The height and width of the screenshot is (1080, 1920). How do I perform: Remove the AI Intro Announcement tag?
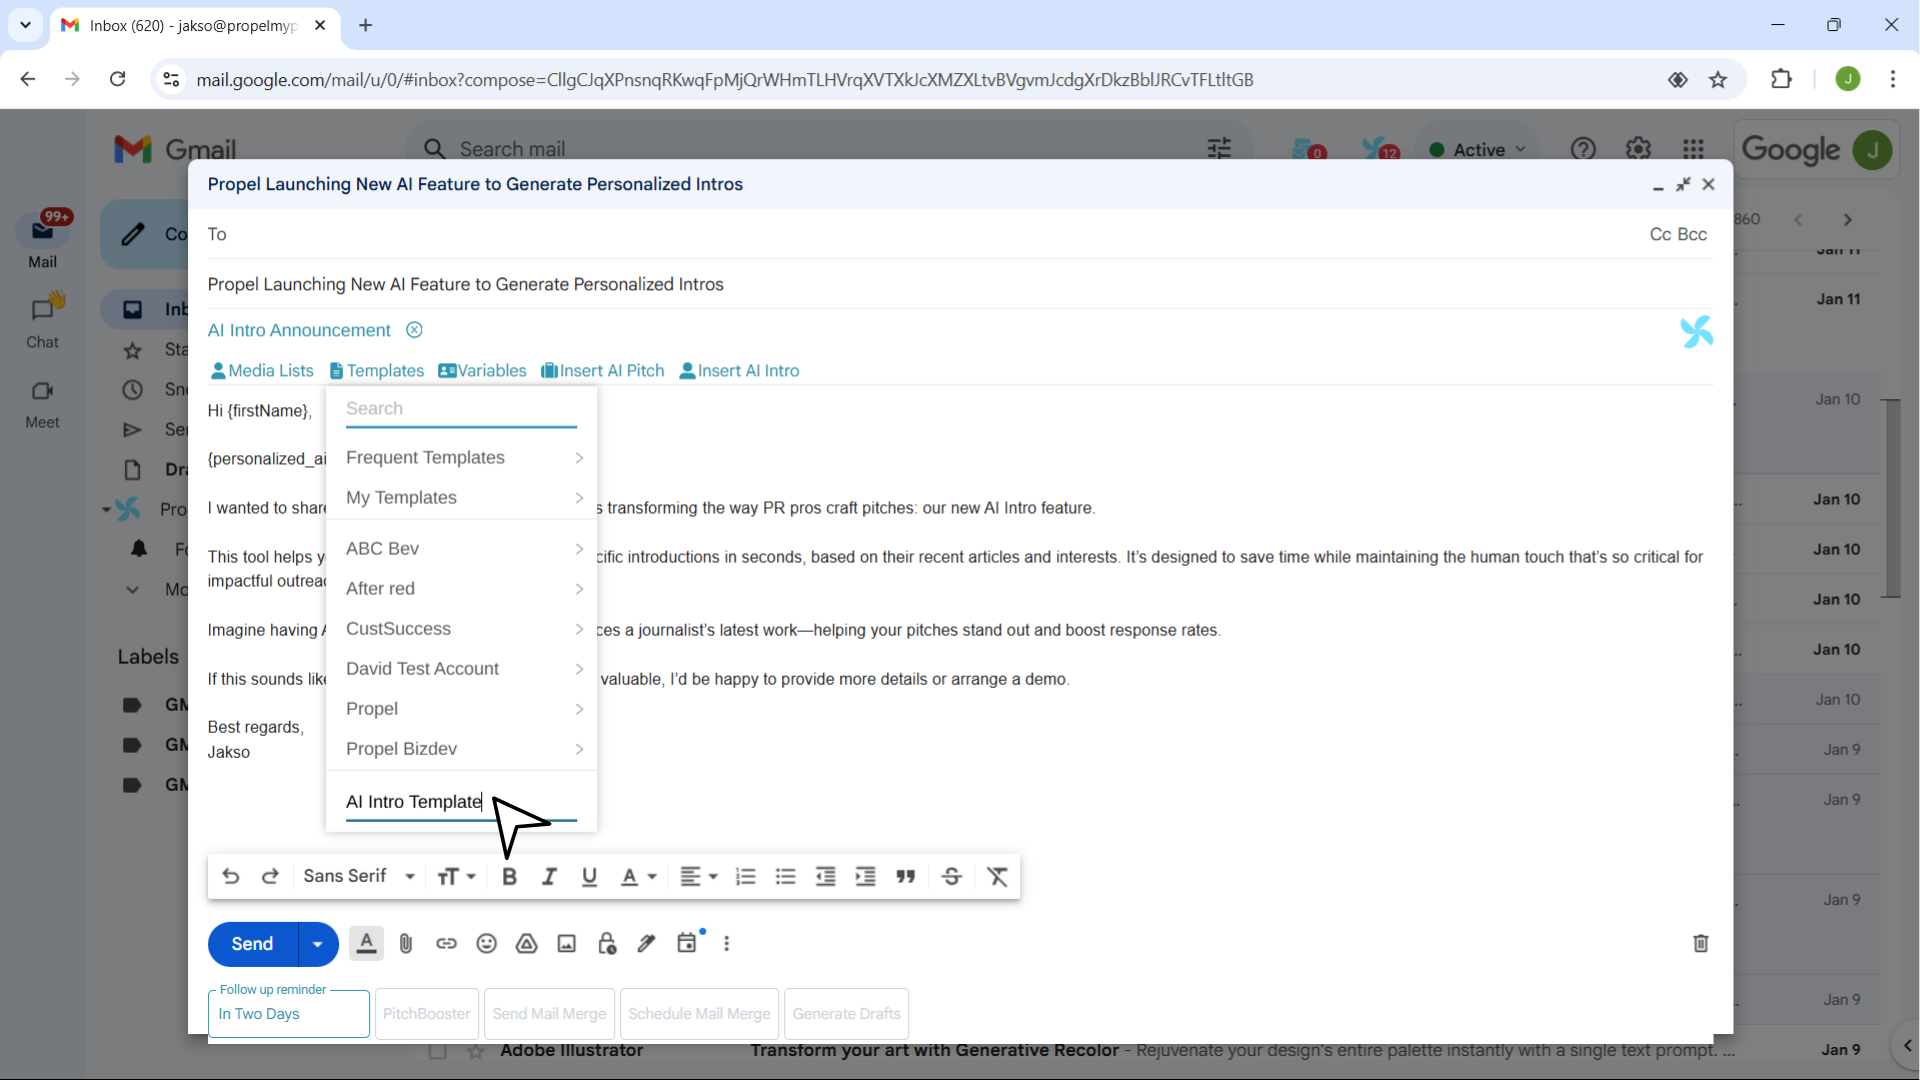(x=414, y=330)
